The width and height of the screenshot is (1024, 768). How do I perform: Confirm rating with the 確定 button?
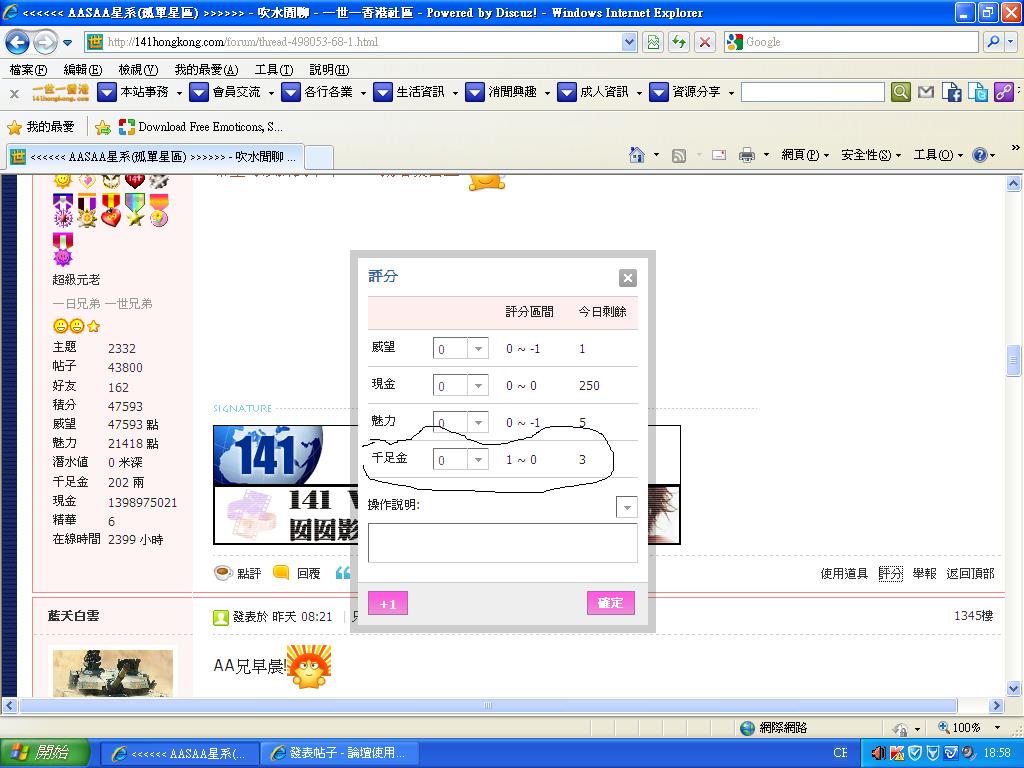610,603
